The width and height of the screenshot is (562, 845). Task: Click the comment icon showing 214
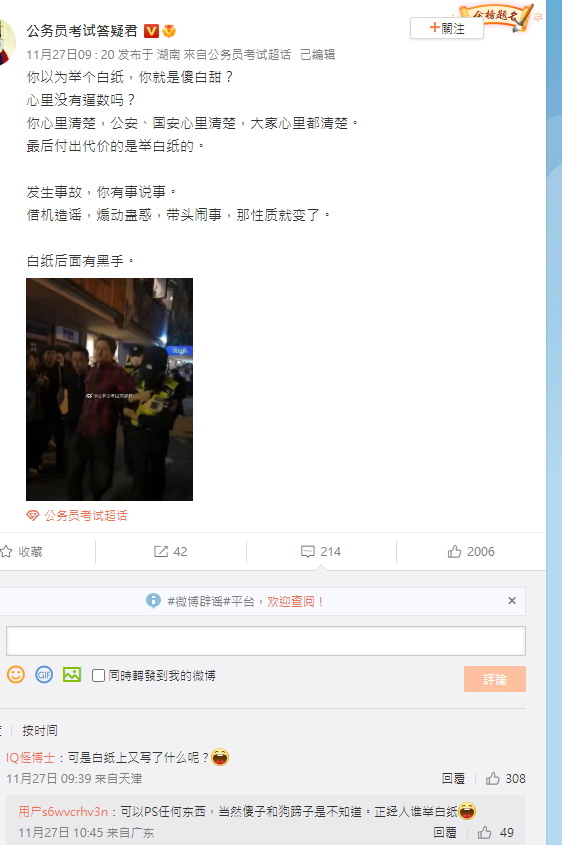[308, 551]
